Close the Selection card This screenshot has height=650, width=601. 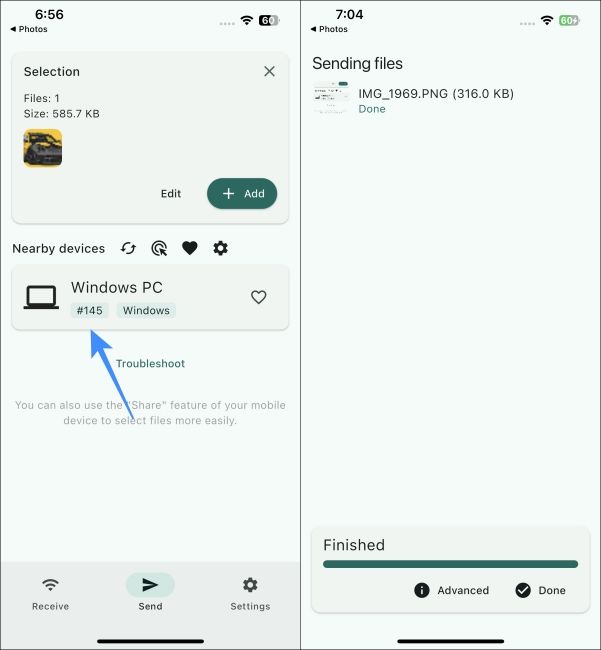coord(269,71)
